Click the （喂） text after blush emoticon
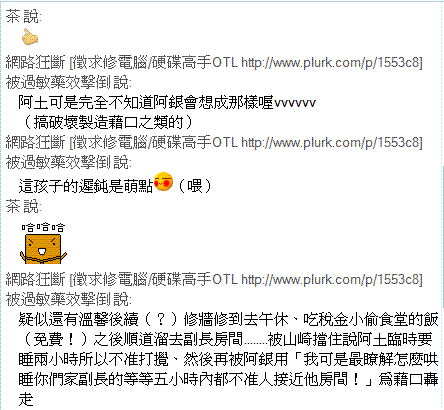 195,185
